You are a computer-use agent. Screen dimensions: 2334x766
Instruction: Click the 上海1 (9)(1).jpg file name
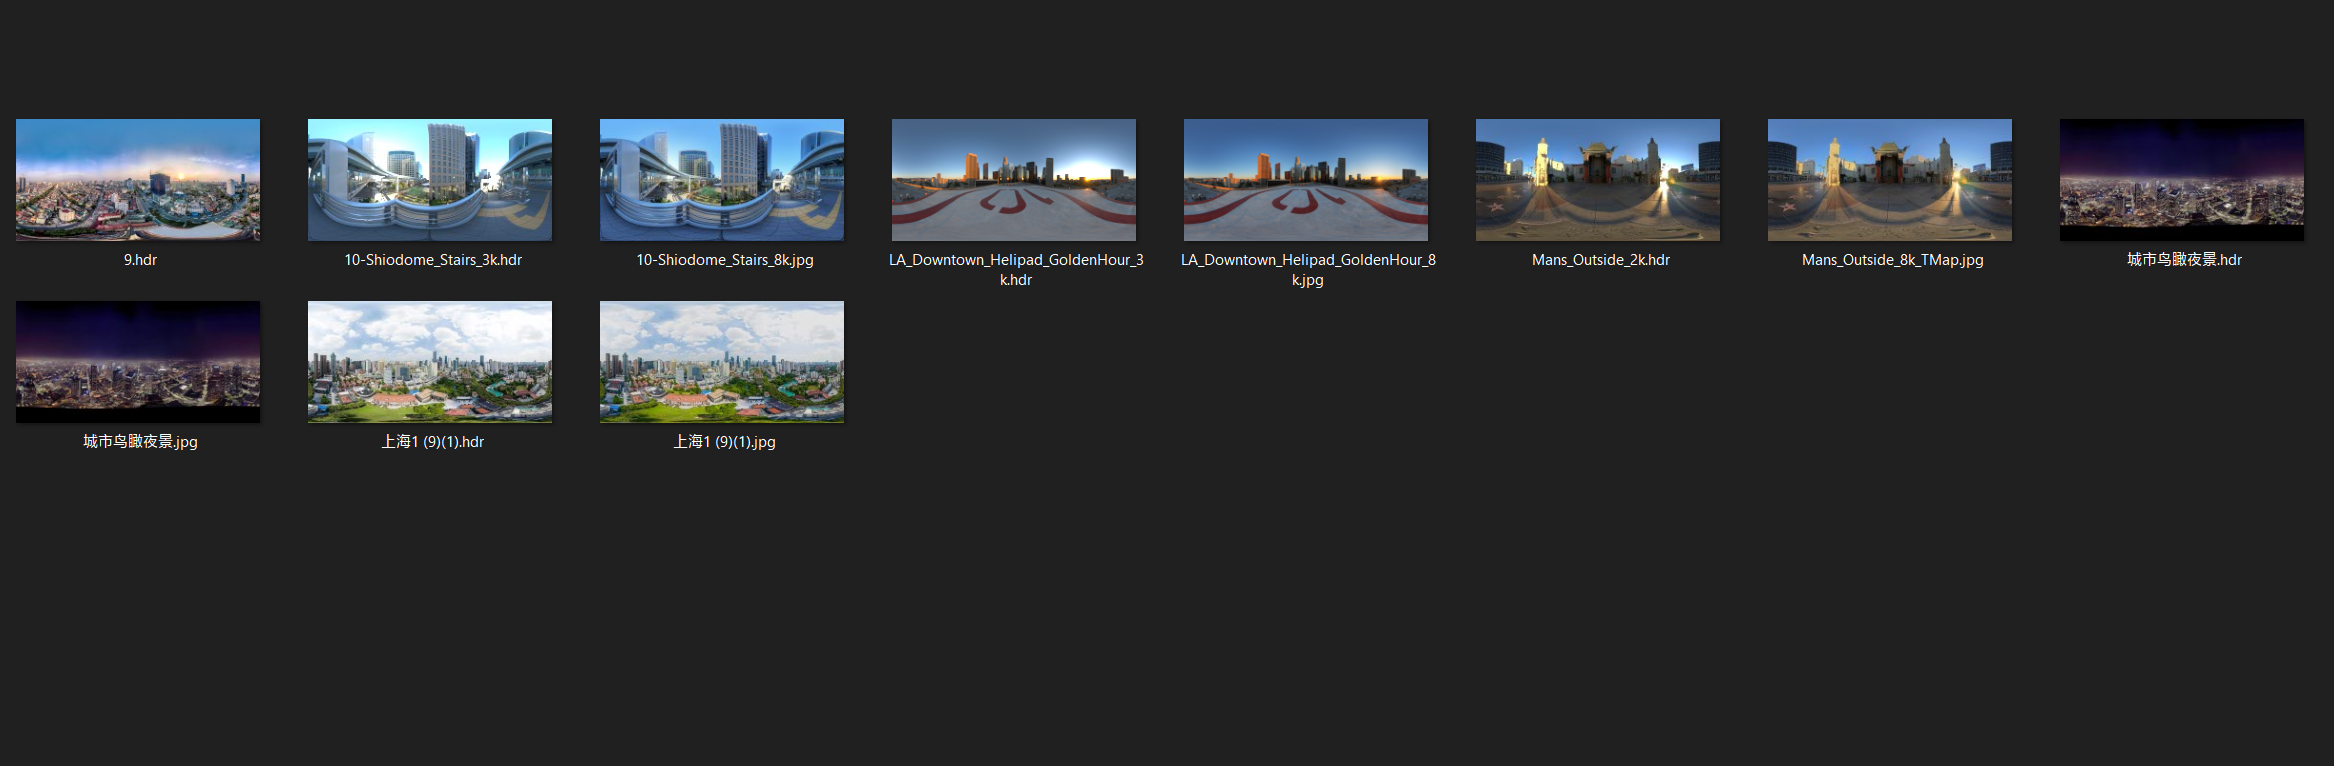pos(725,442)
